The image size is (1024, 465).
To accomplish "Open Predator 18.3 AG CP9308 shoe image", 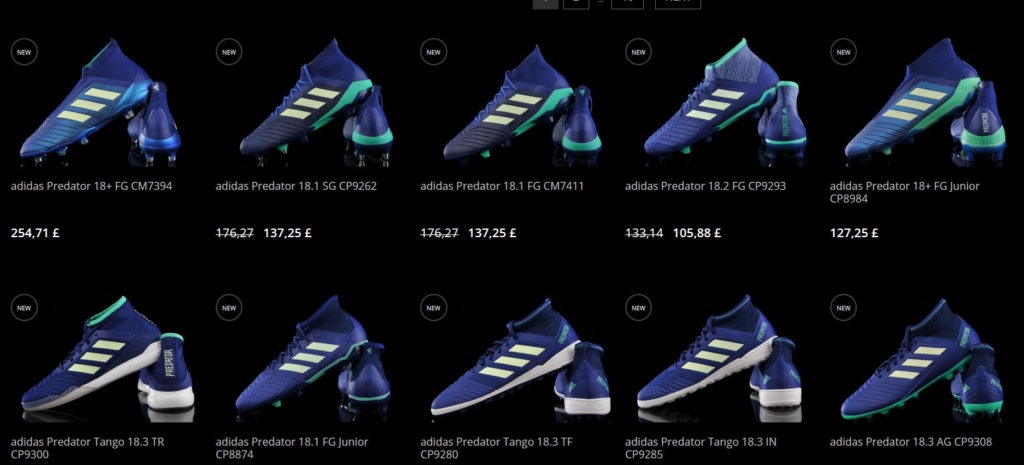I will [x=921, y=359].
